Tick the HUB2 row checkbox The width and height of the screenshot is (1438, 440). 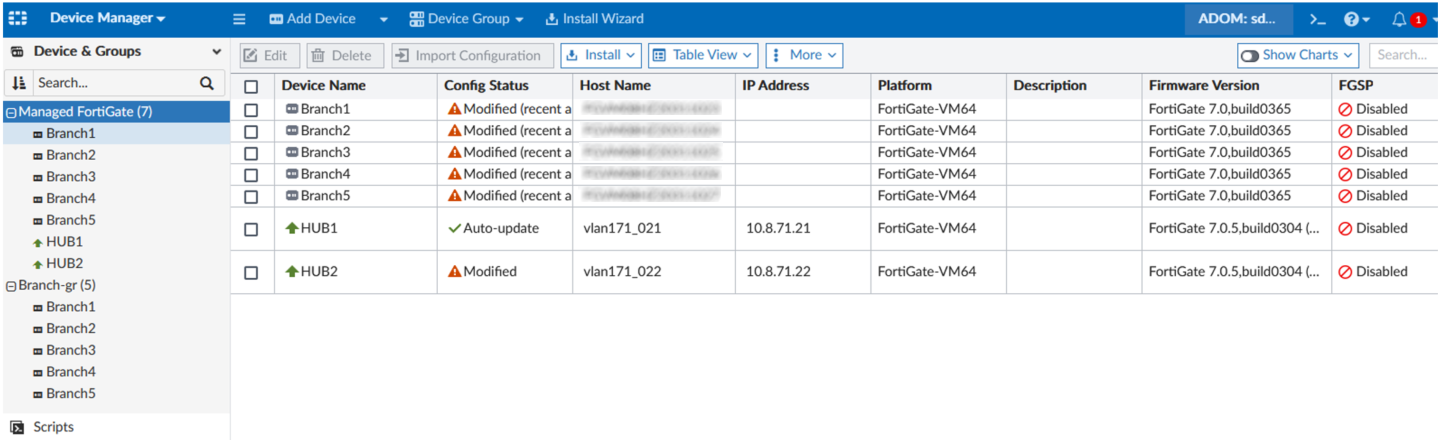click(251, 272)
